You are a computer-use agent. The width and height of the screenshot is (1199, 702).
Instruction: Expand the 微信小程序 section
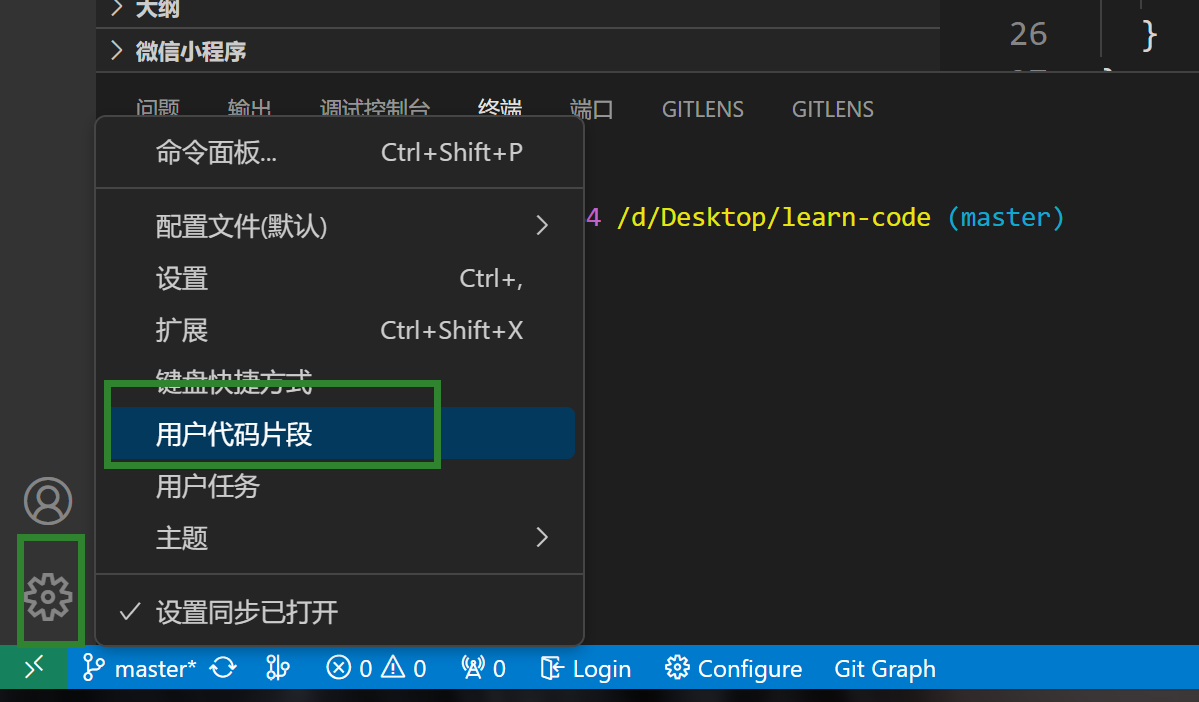pyautogui.click(x=518, y=51)
